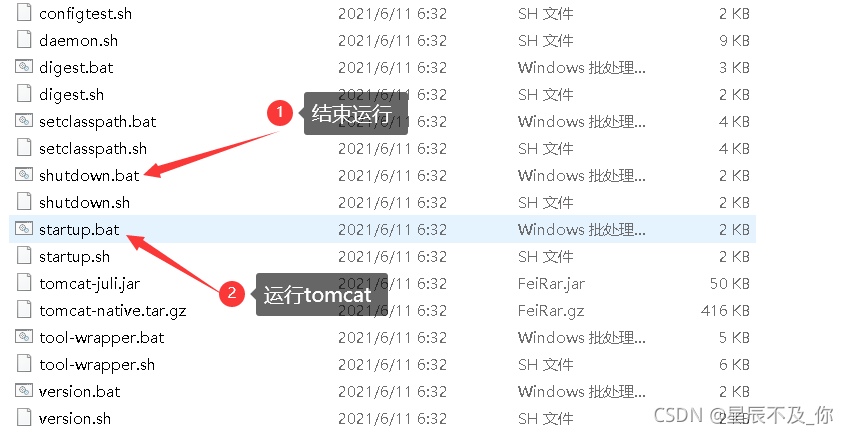Click the tool-wrapper.bat file icon
Viewport: 848px width, 435px height.
[24, 338]
